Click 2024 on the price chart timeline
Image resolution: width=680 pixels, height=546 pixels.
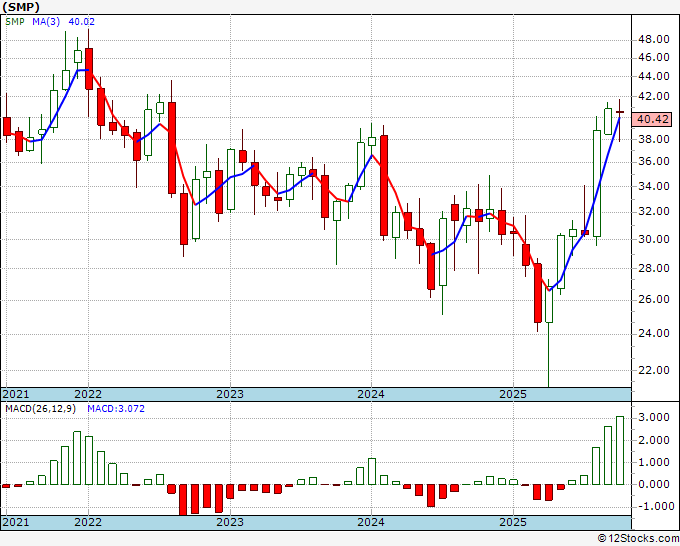(371, 394)
